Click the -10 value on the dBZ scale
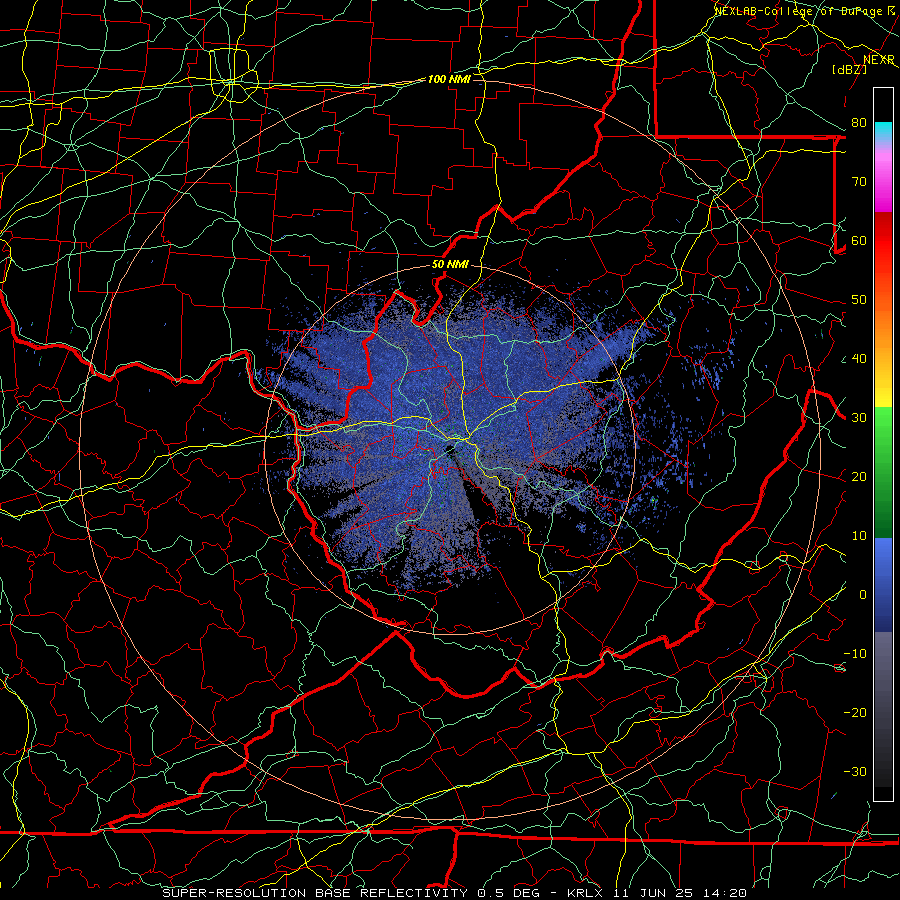Viewport: 900px width, 900px height. click(x=855, y=654)
